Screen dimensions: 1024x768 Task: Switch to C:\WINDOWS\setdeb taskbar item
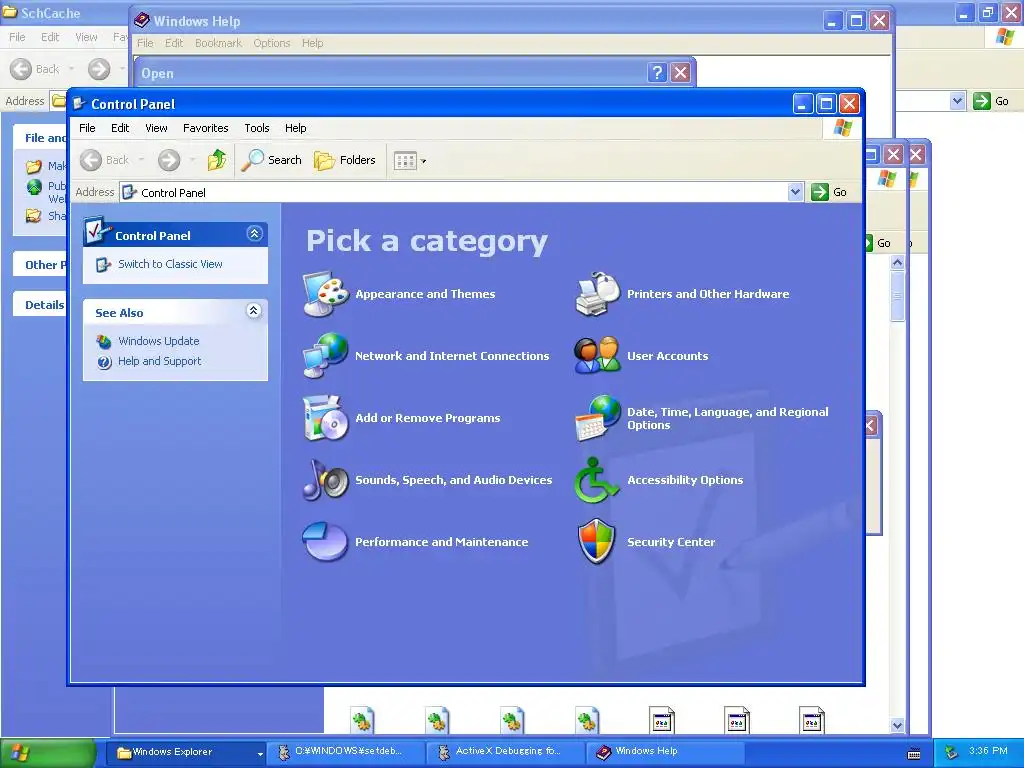(x=347, y=752)
